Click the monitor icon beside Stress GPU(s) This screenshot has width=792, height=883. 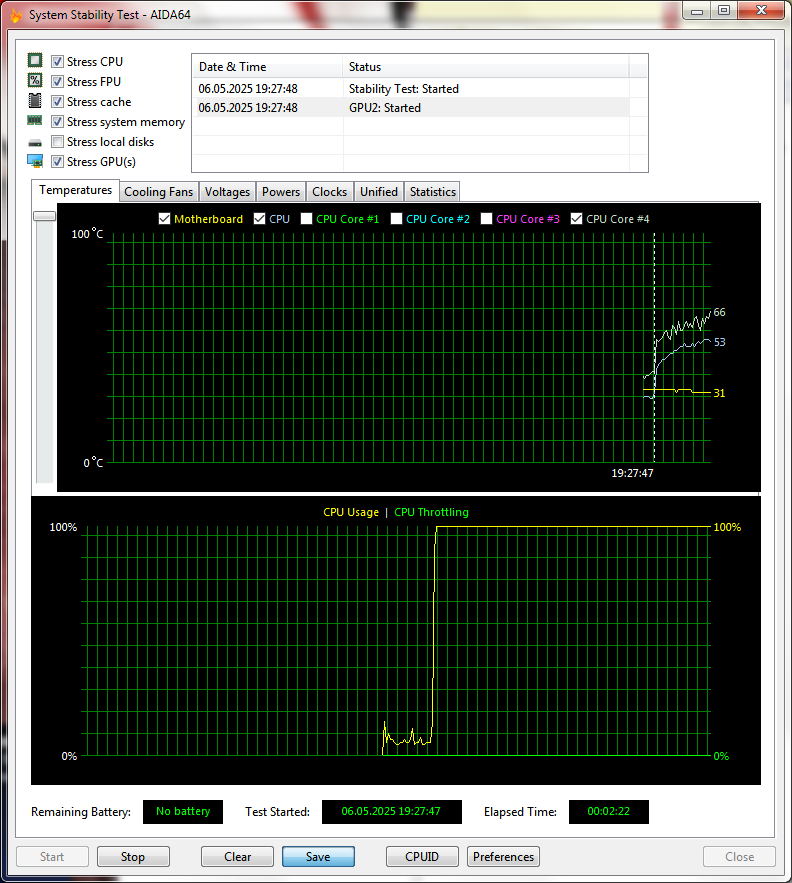[x=35, y=162]
